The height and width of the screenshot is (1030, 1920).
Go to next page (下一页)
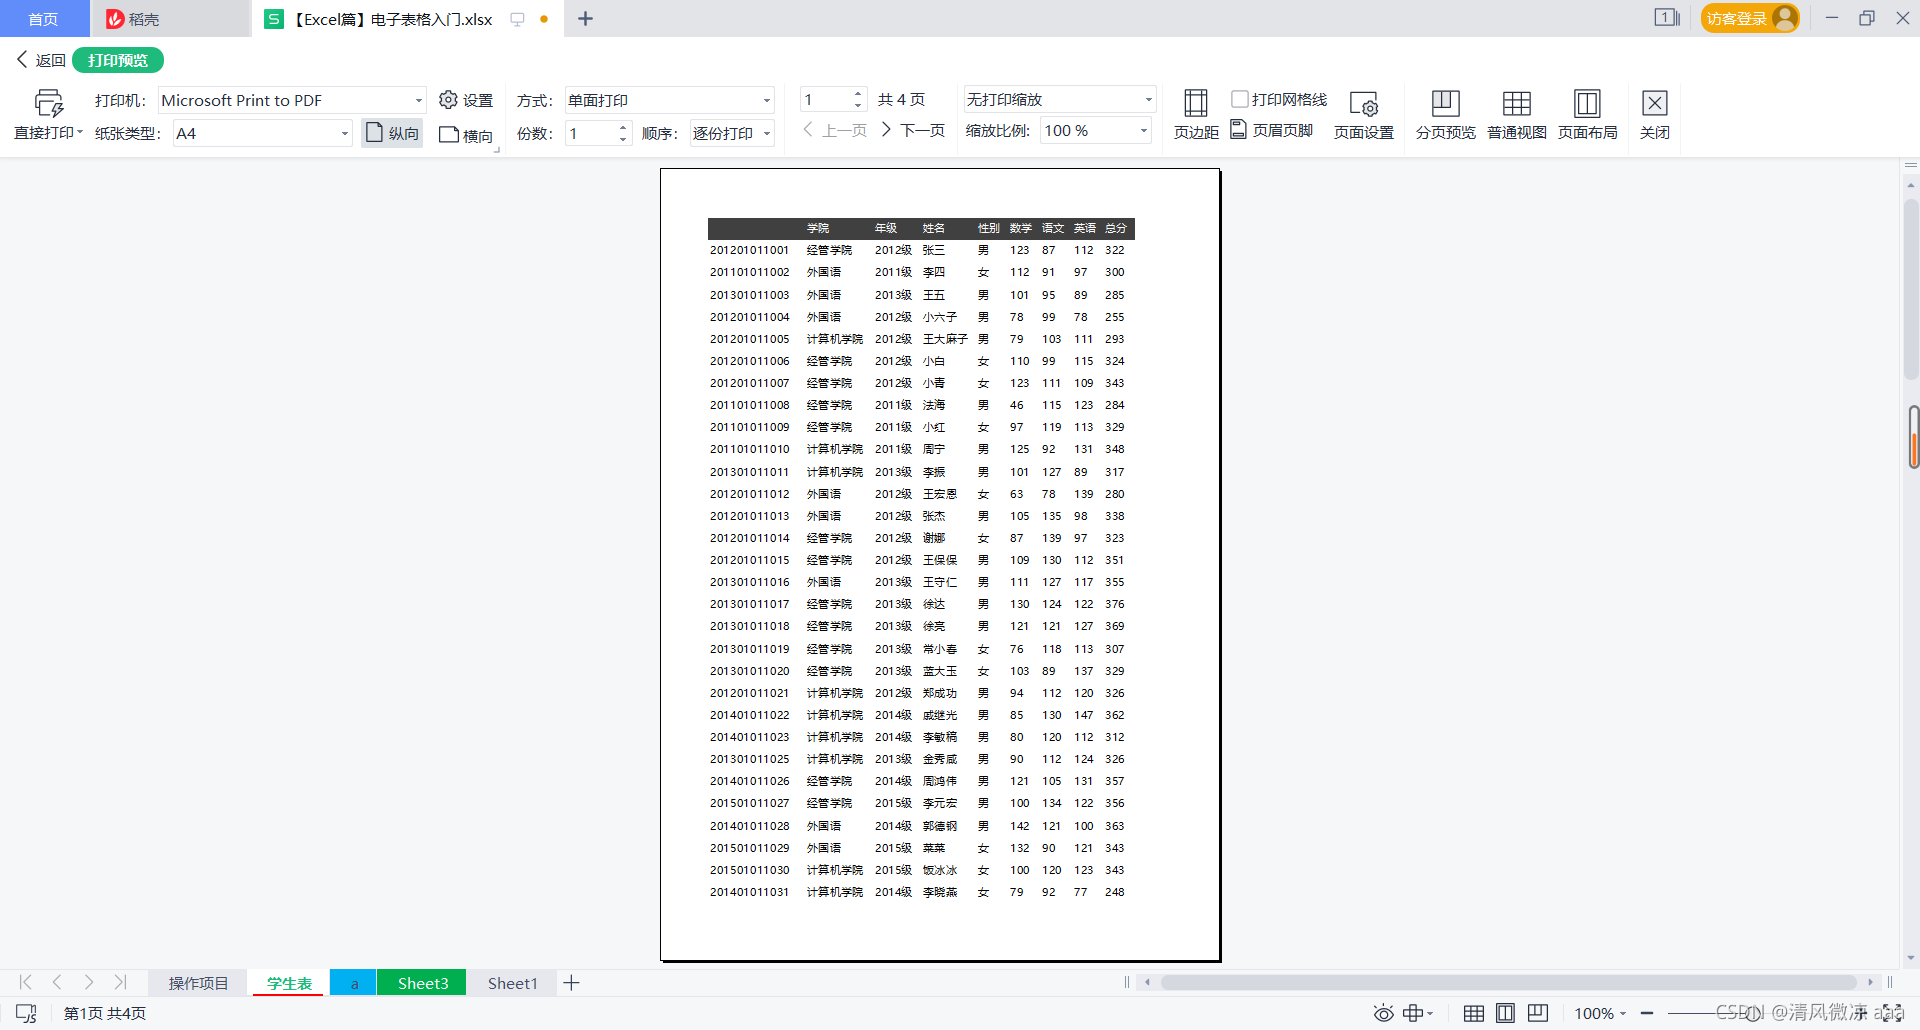click(x=912, y=130)
